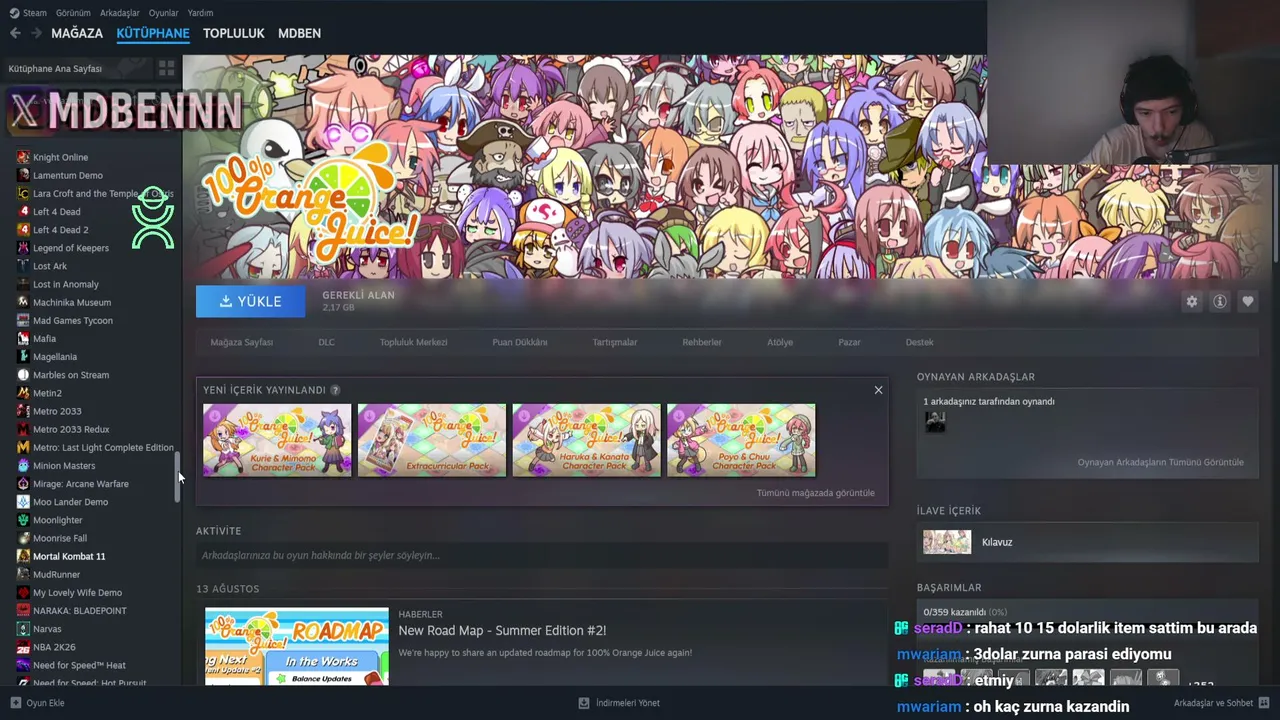Open the Road Map news thumbnail

[x=297, y=646]
